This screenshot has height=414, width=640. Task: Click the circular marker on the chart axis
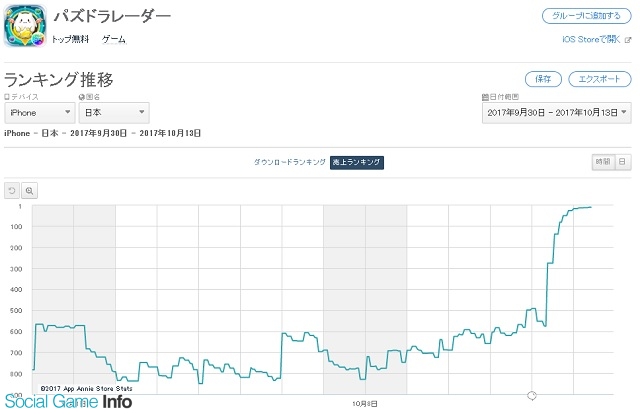531,395
